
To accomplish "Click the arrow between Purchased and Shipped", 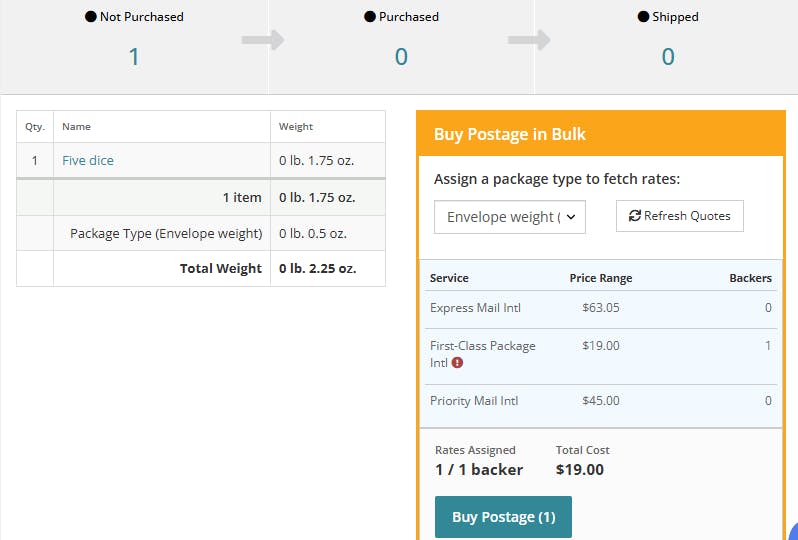I will point(529,40).
